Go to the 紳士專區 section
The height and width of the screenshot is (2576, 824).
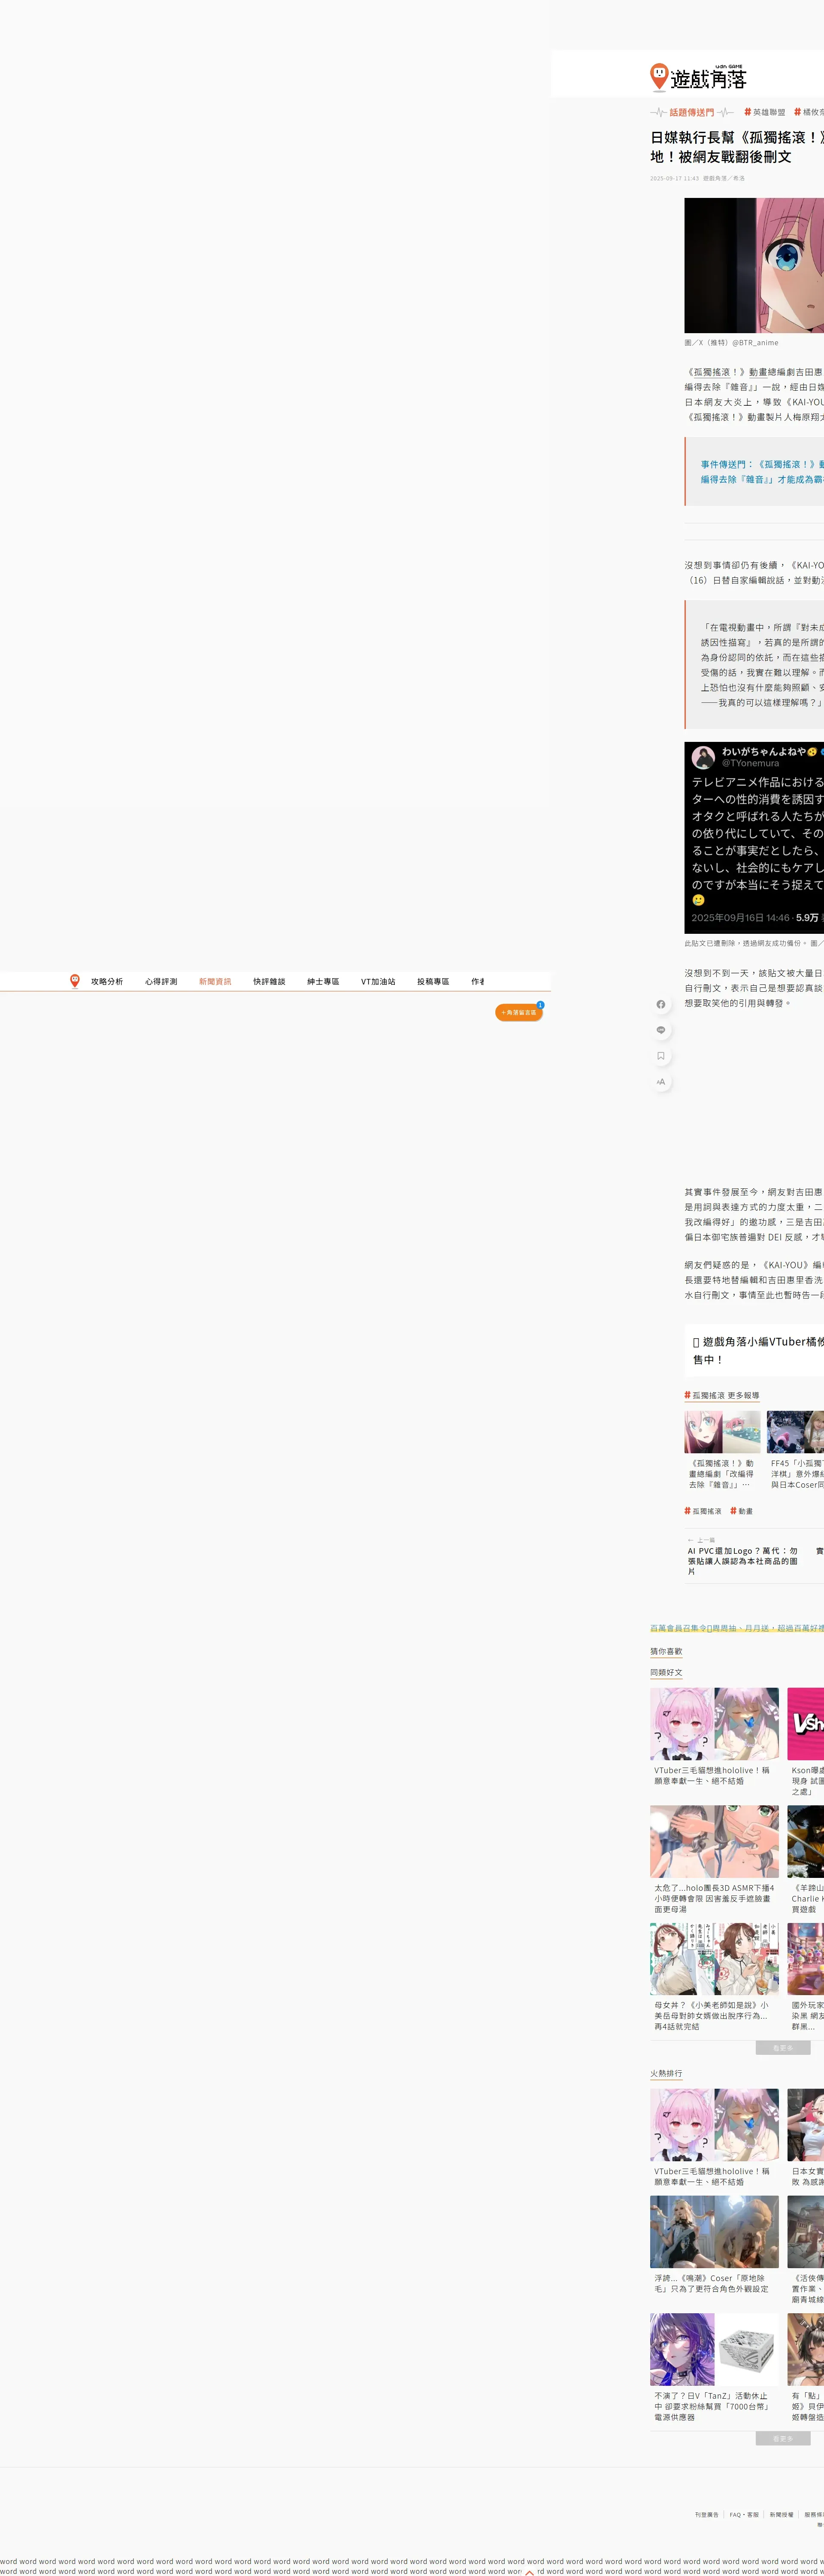click(x=323, y=982)
